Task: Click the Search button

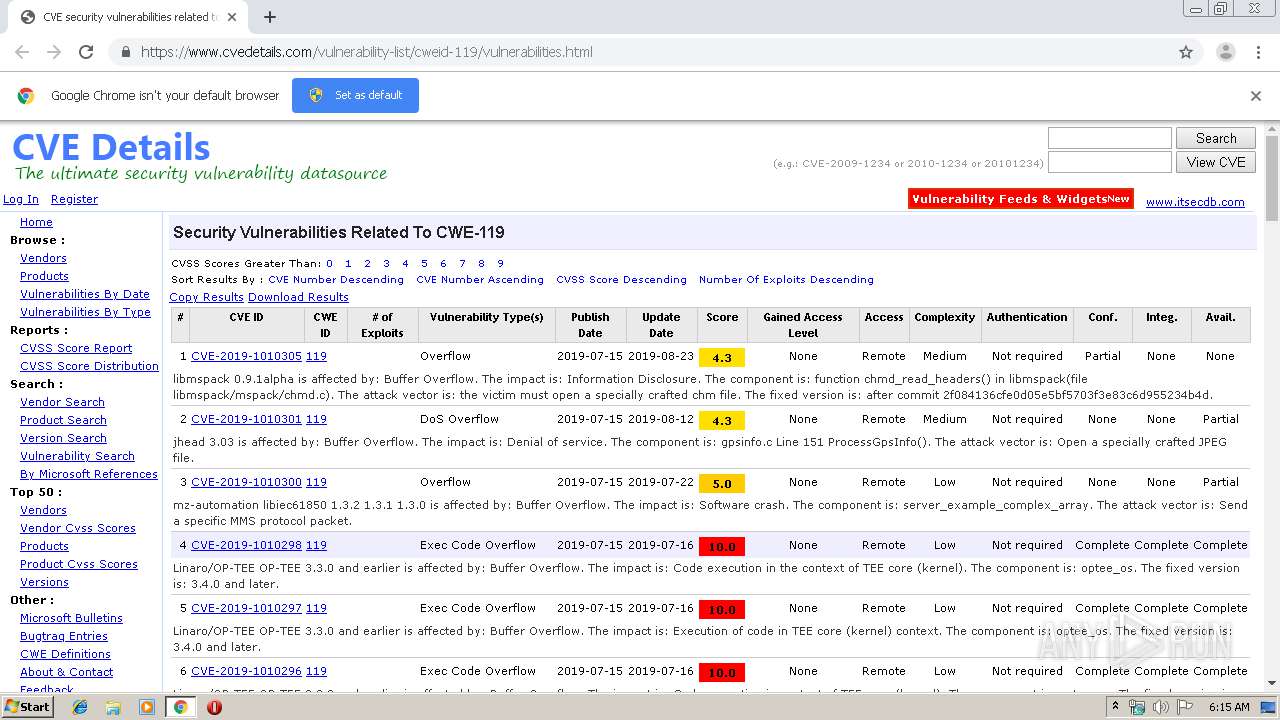Action: point(1215,138)
